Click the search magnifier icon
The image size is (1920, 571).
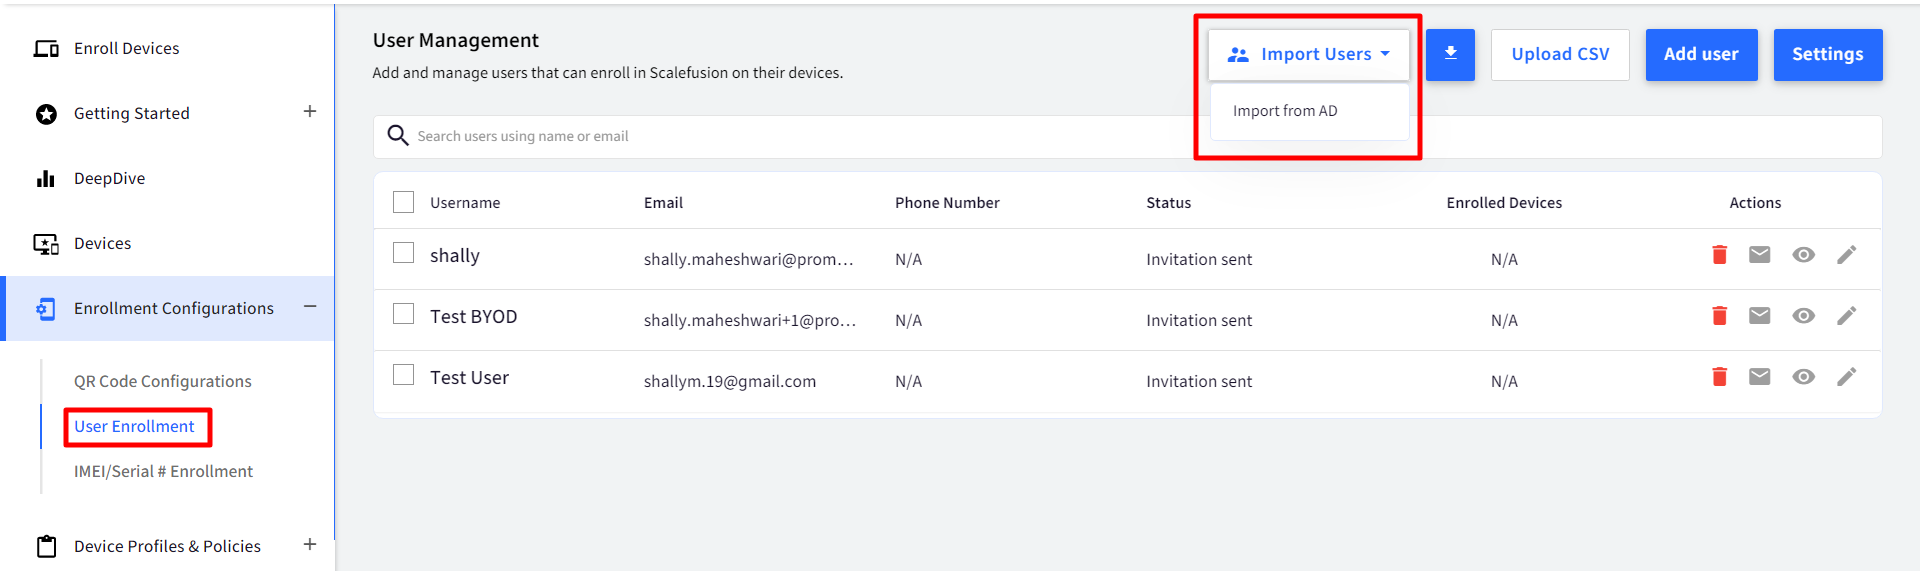tap(398, 135)
